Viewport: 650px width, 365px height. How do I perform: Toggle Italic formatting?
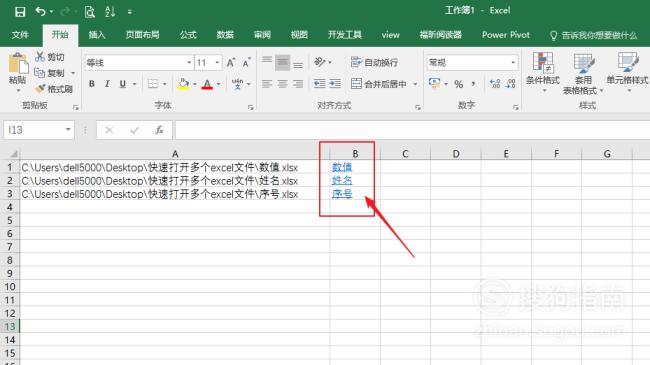tap(107, 84)
